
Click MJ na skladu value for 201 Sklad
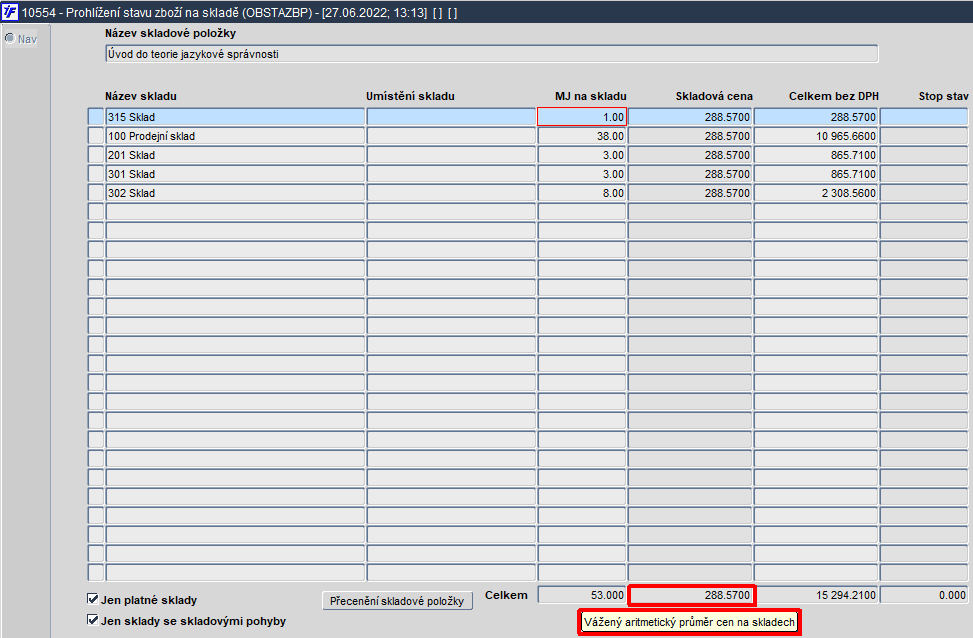[582, 155]
